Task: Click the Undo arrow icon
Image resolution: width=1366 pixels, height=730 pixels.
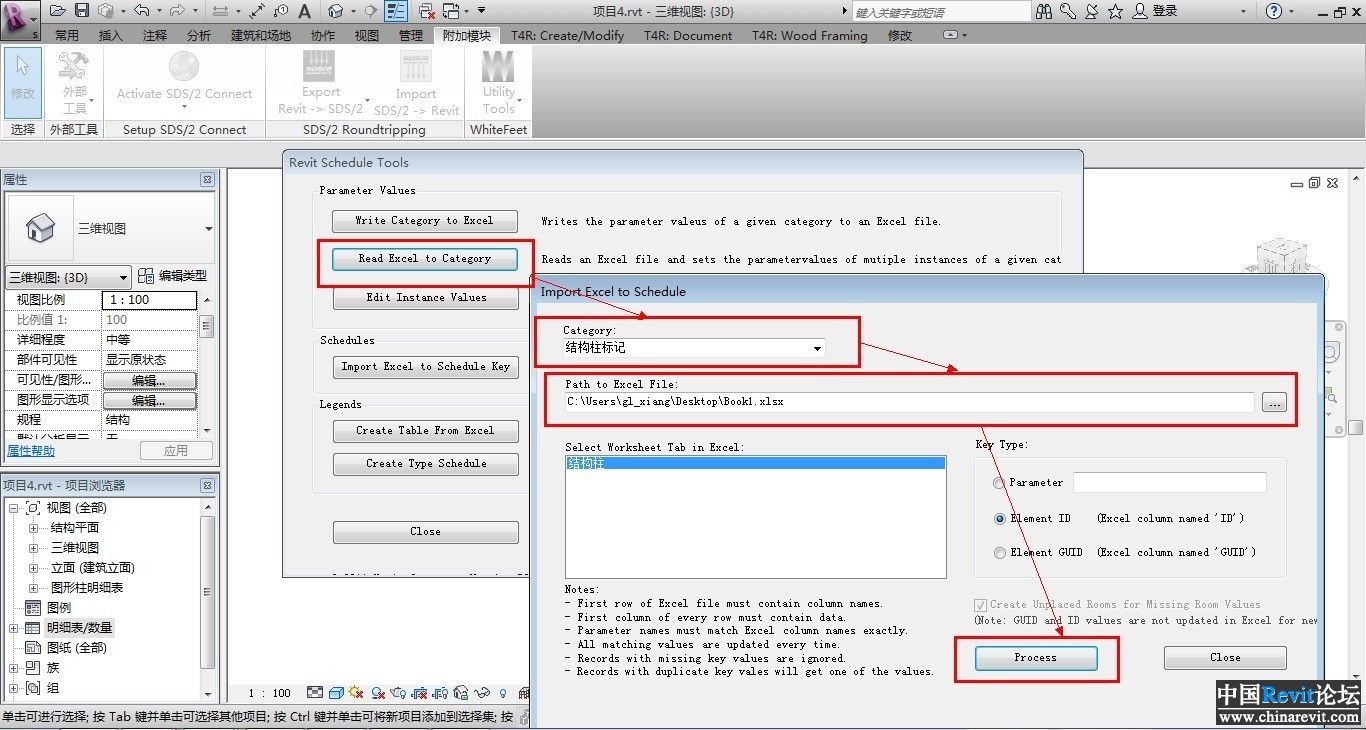Action: click(x=142, y=10)
